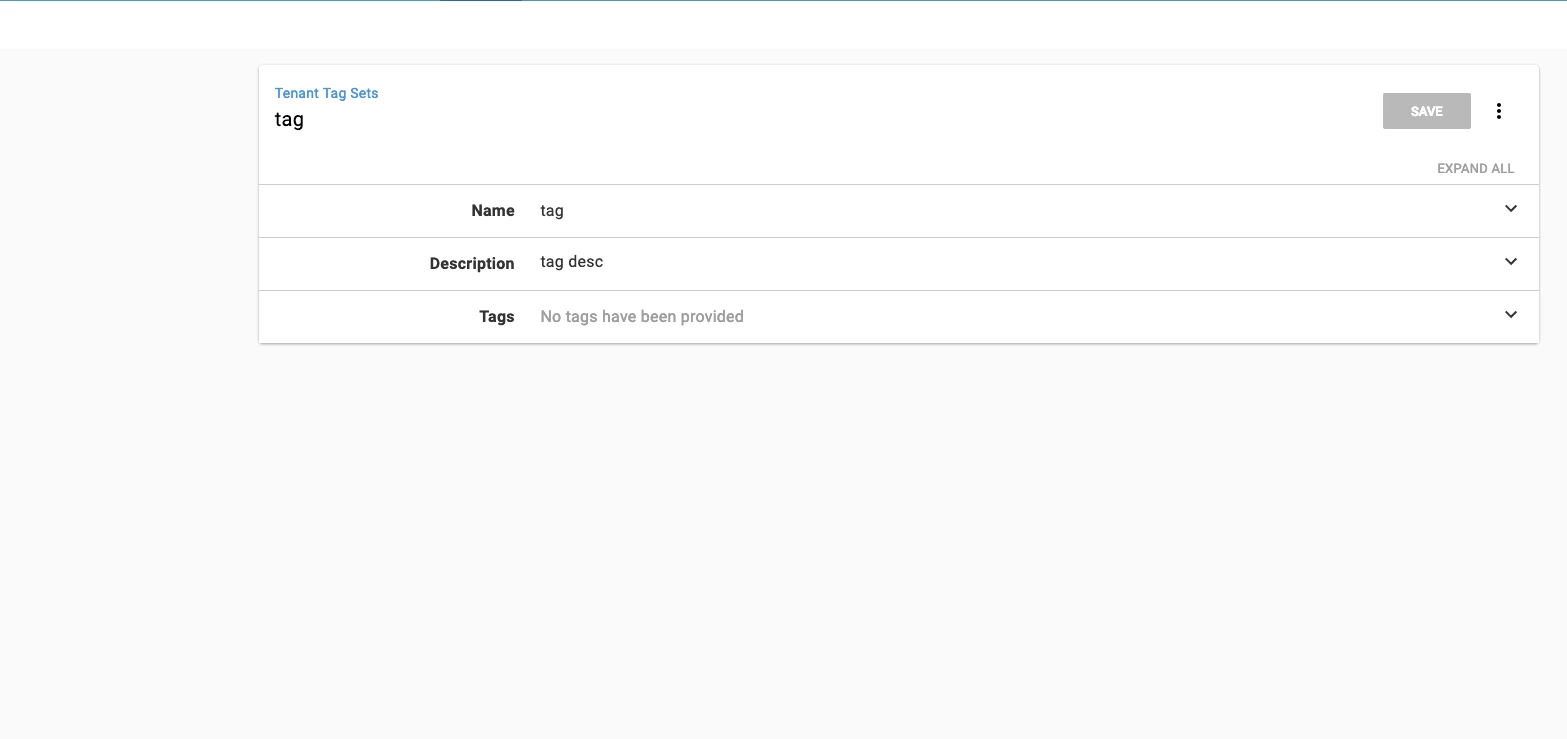Collapse the Name section using its arrow

(x=1511, y=209)
